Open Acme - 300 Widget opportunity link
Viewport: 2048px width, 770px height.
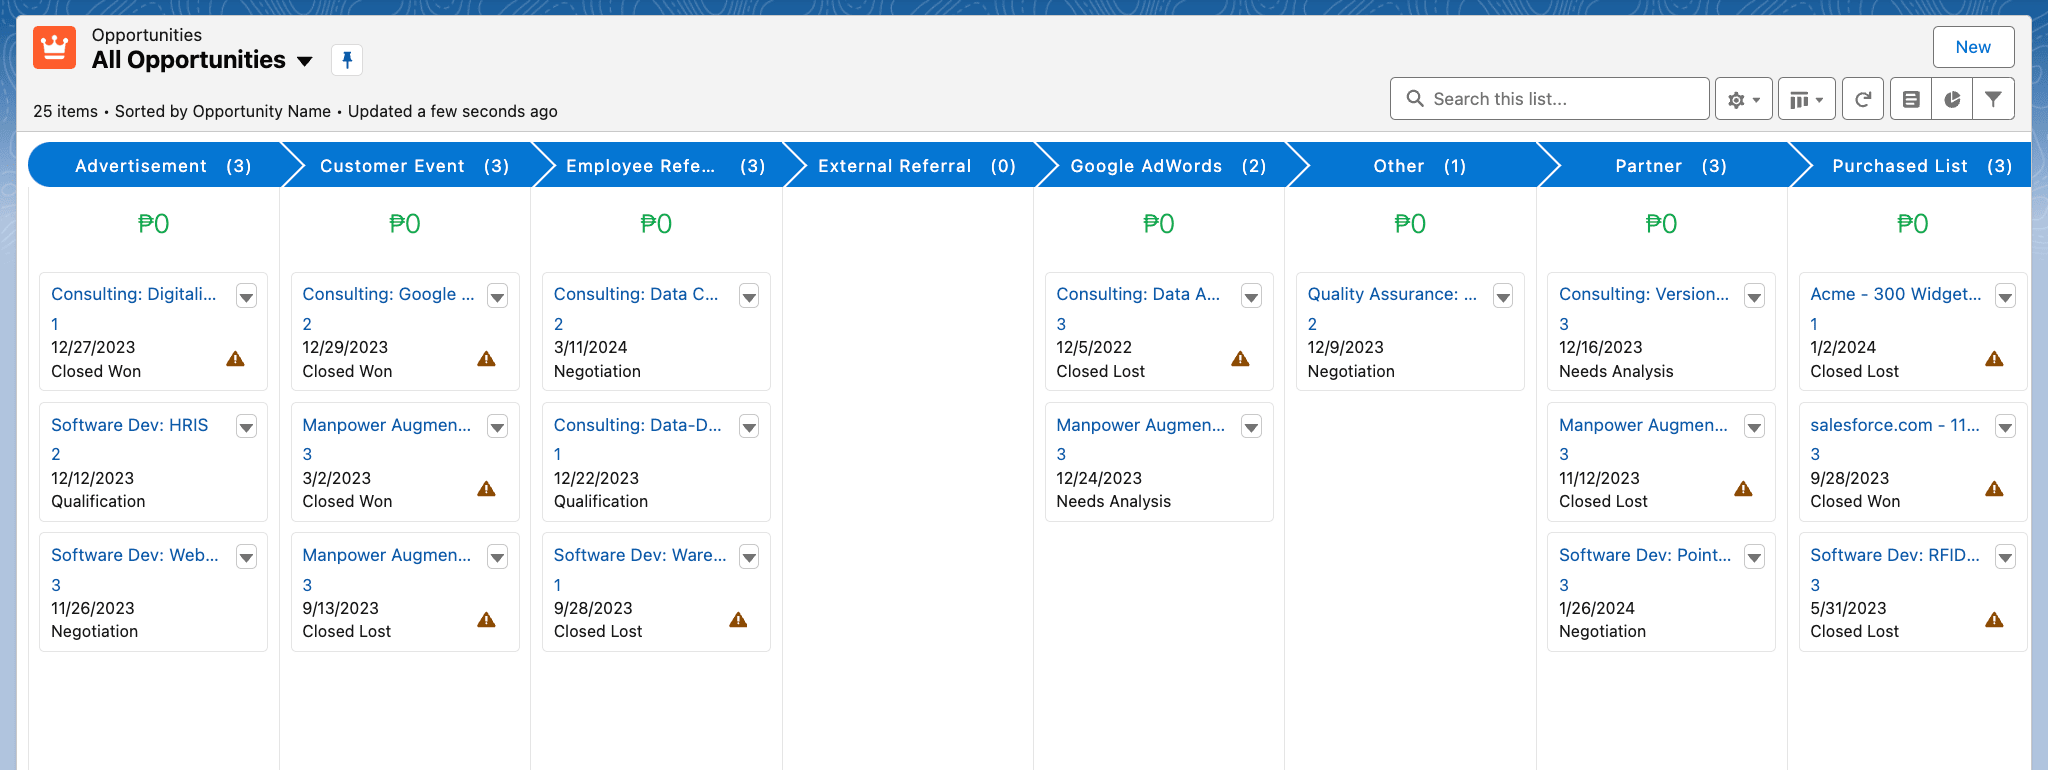1896,294
